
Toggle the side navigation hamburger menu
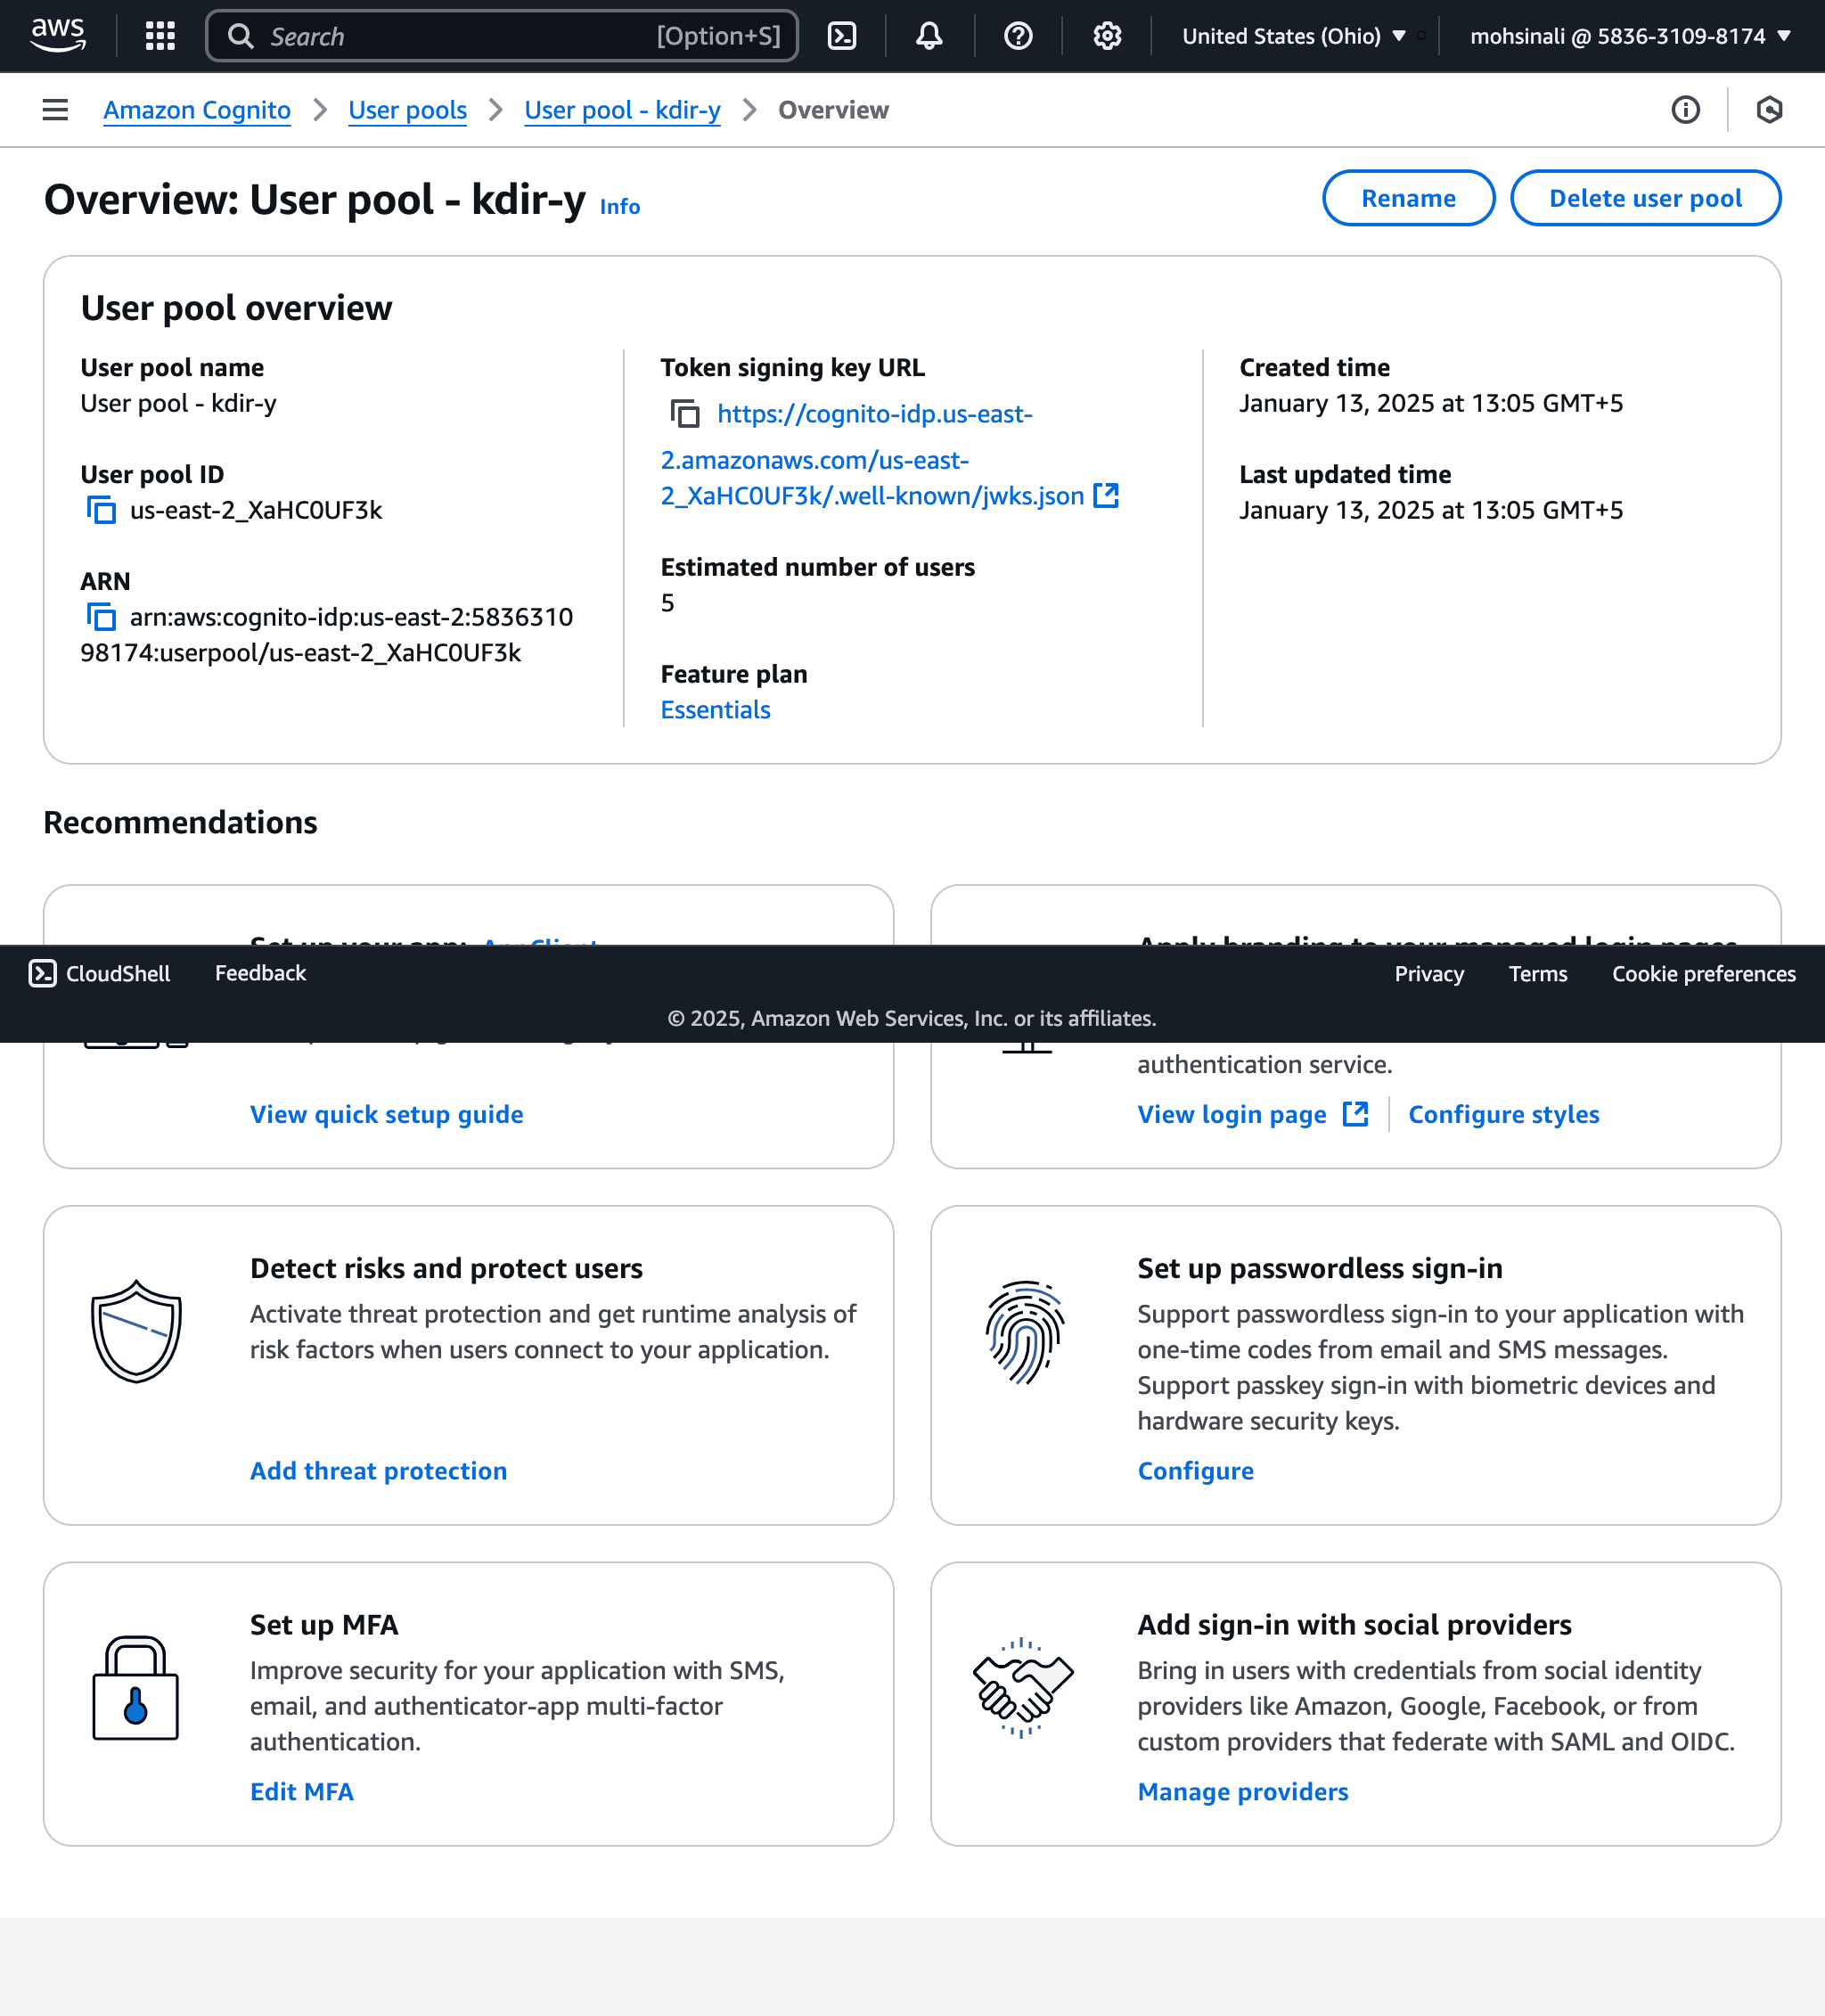click(x=55, y=110)
